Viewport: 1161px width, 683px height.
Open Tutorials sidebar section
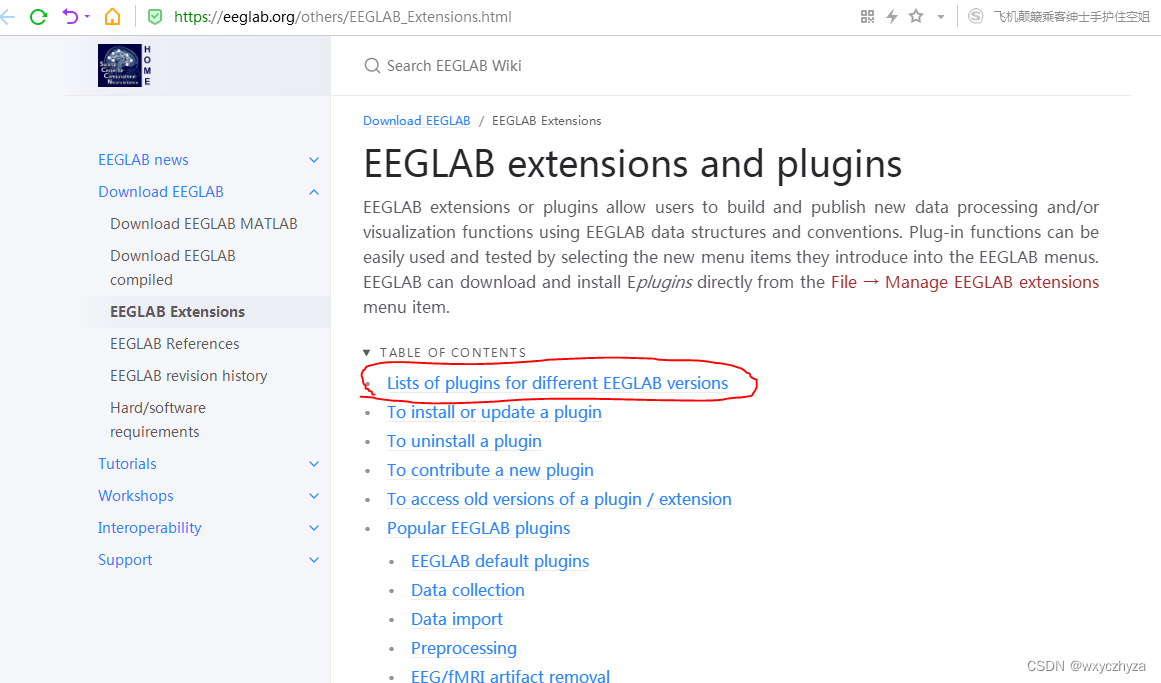click(x=127, y=464)
